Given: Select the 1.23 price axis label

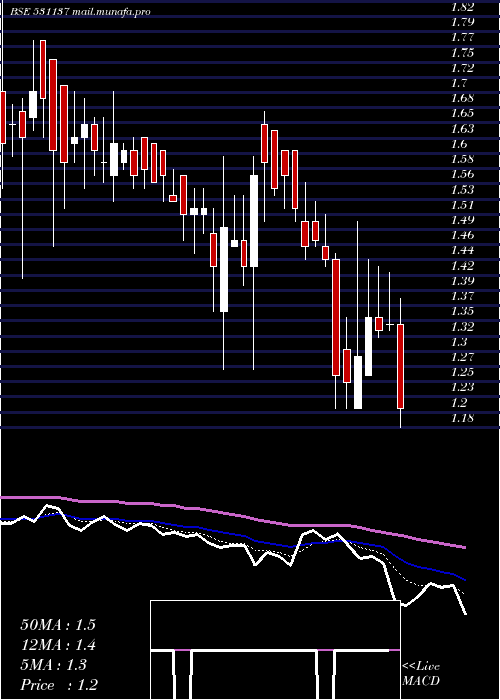Looking at the screenshot, I should tap(462, 388).
